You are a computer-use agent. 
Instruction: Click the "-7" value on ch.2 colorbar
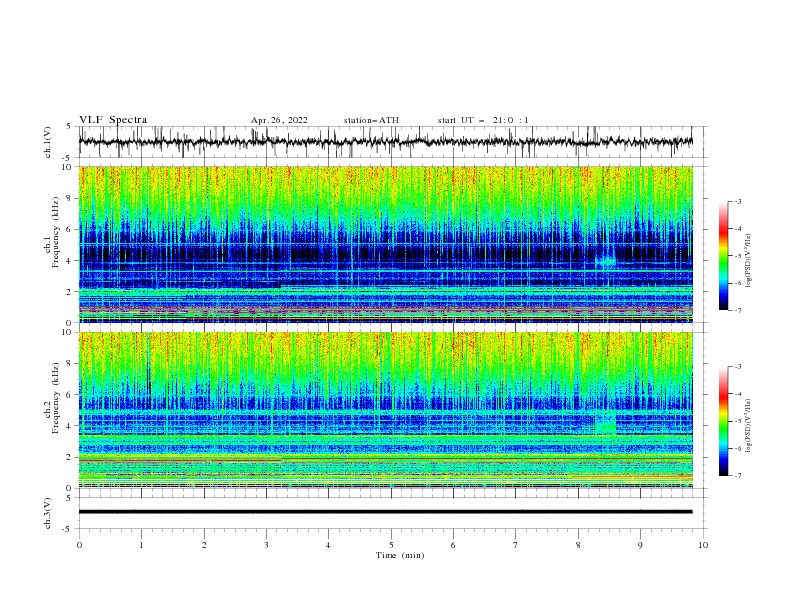(x=737, y=475)
